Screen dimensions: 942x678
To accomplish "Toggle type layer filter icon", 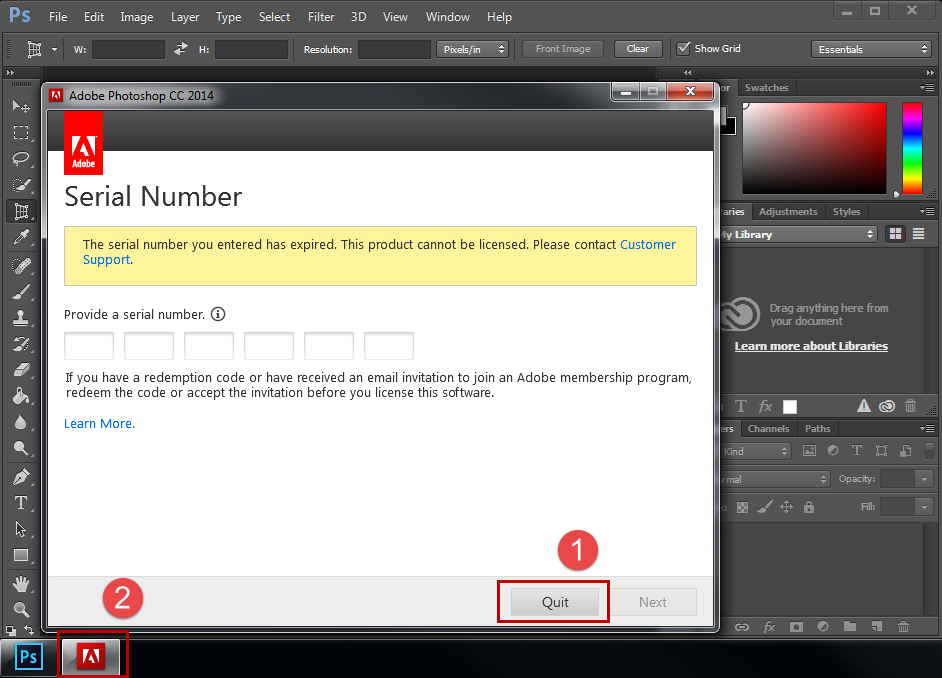I will tap(857, 450).
